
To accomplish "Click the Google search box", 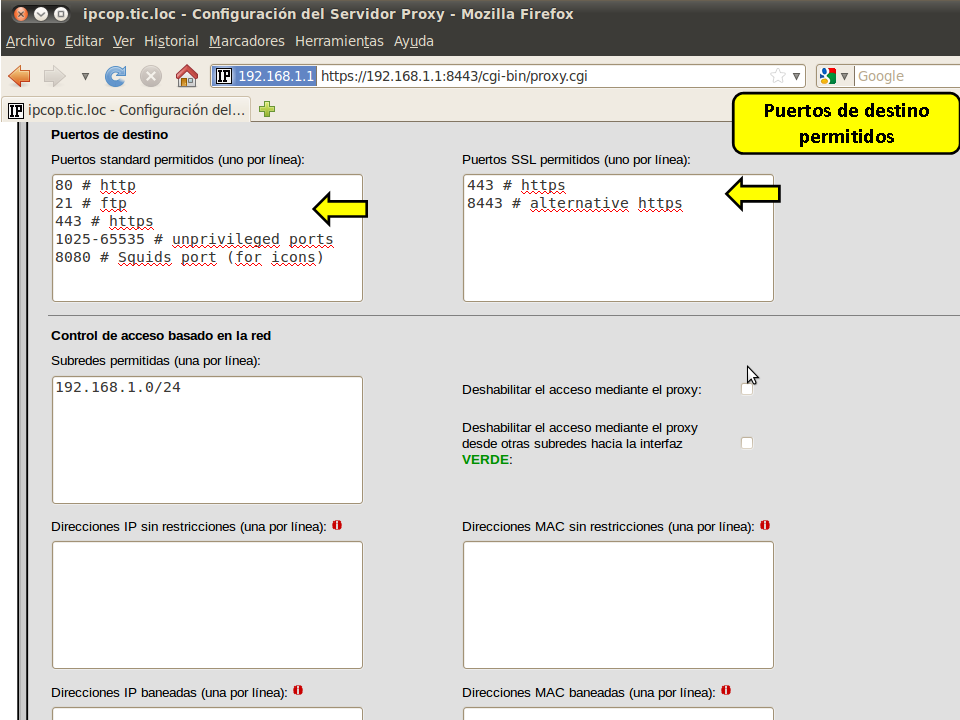I will tap(905, 76).
